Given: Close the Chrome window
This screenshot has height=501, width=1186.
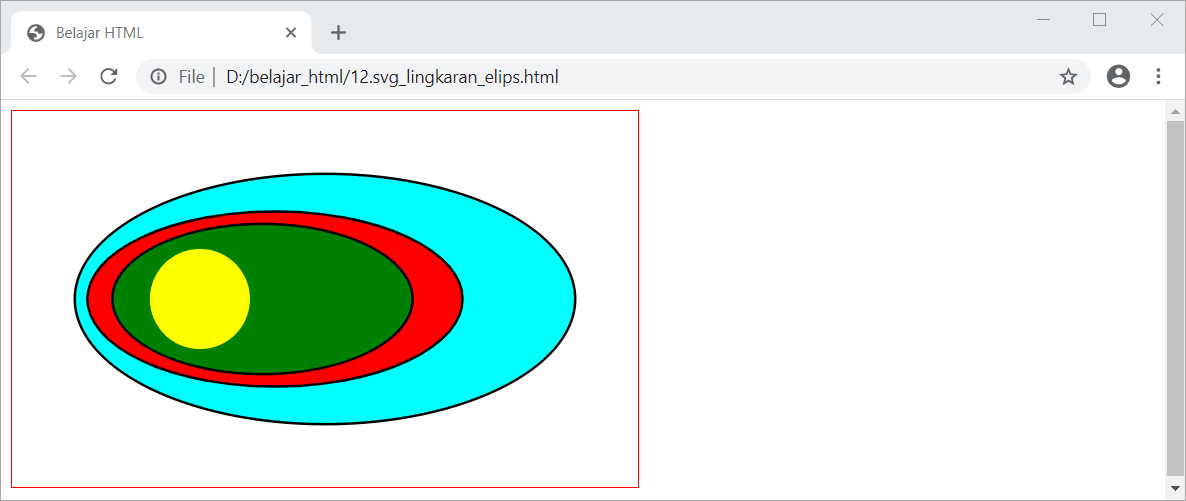Looking at the screenshot, I should coord(1157,20).
